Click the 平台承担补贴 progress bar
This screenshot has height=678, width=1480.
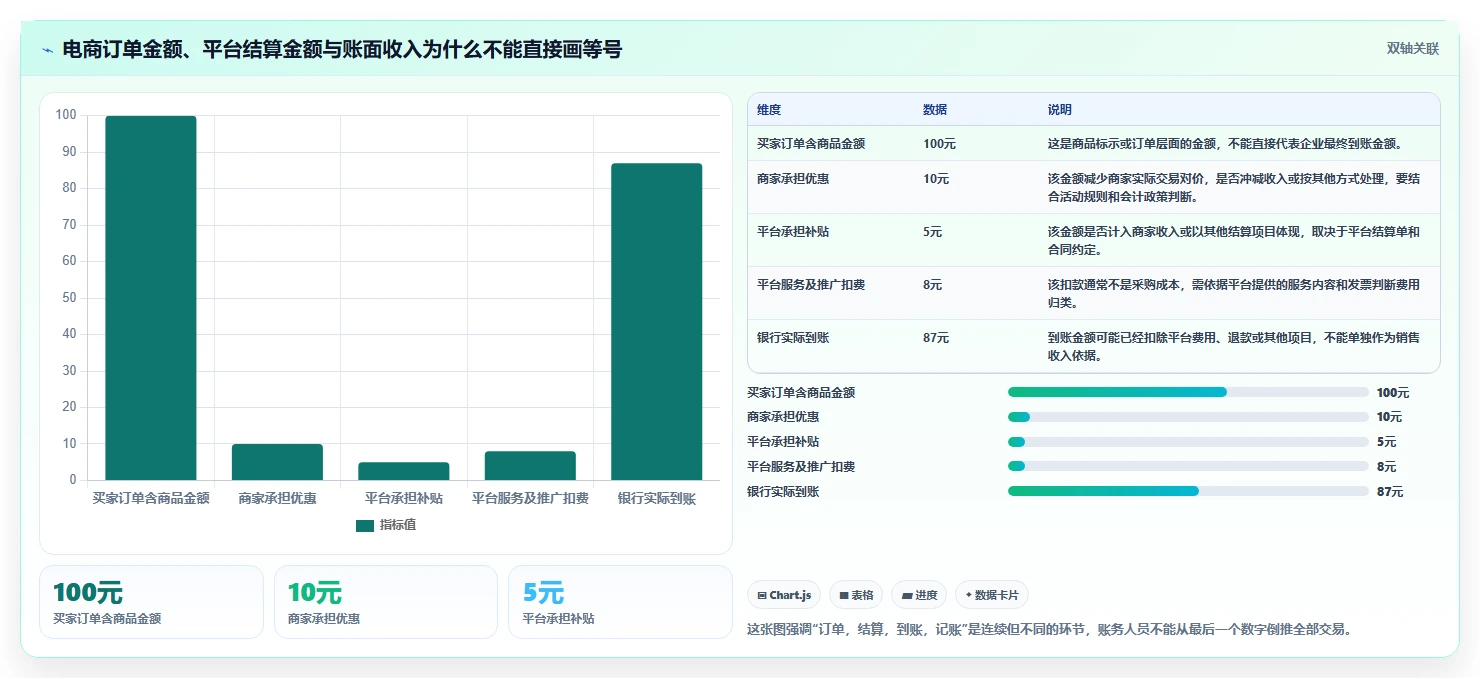(1188, 442)
